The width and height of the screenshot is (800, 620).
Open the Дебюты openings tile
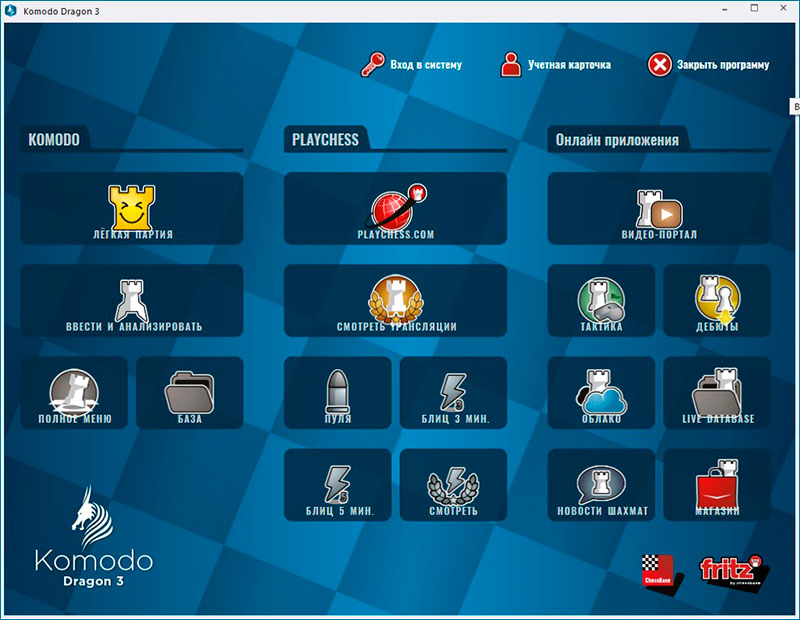point(717,300)
